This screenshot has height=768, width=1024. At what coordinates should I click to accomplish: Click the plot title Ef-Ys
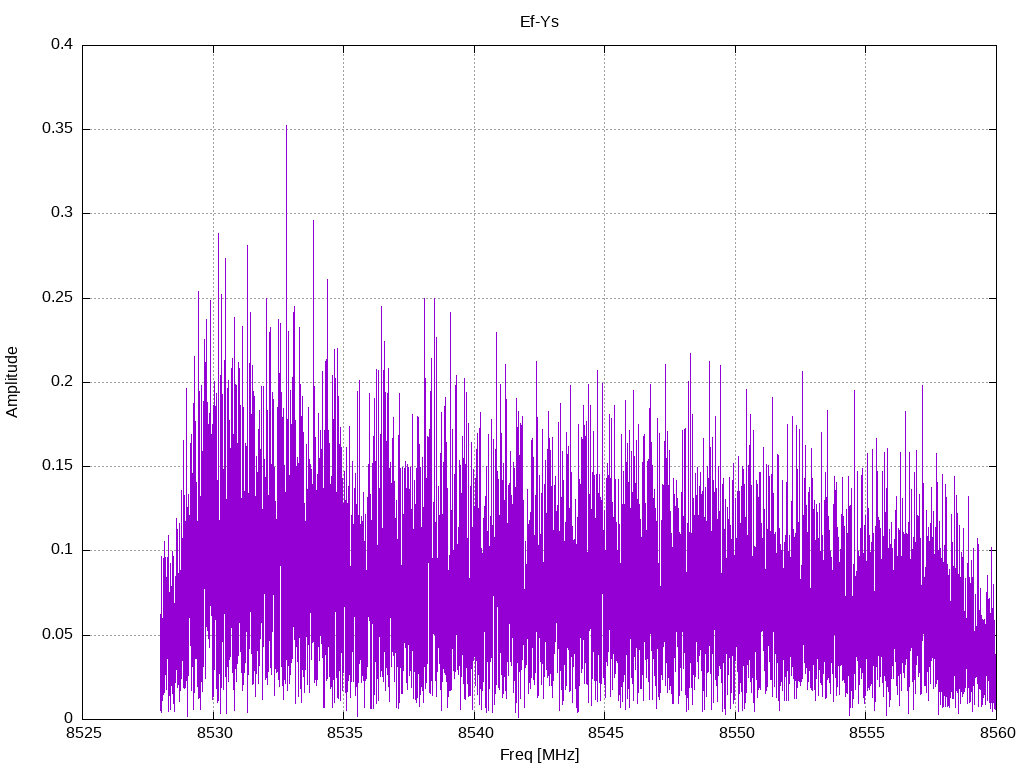point(539,21)
